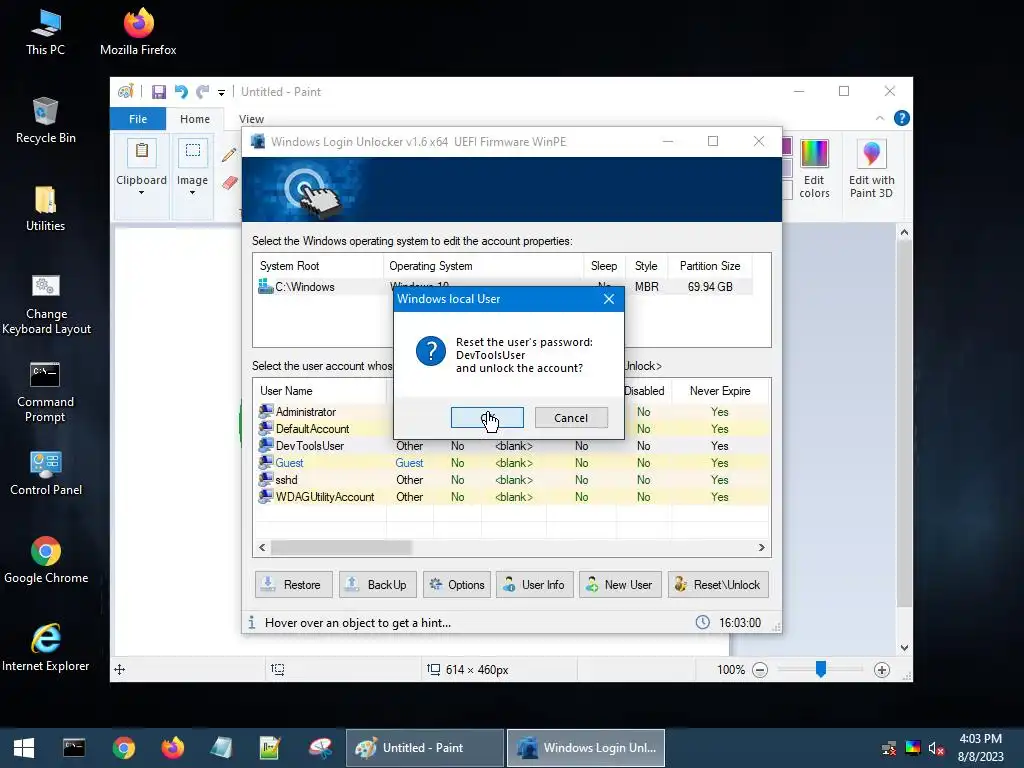Click the New User button
Screen dimensions: 1024x768
click(620, 584)
